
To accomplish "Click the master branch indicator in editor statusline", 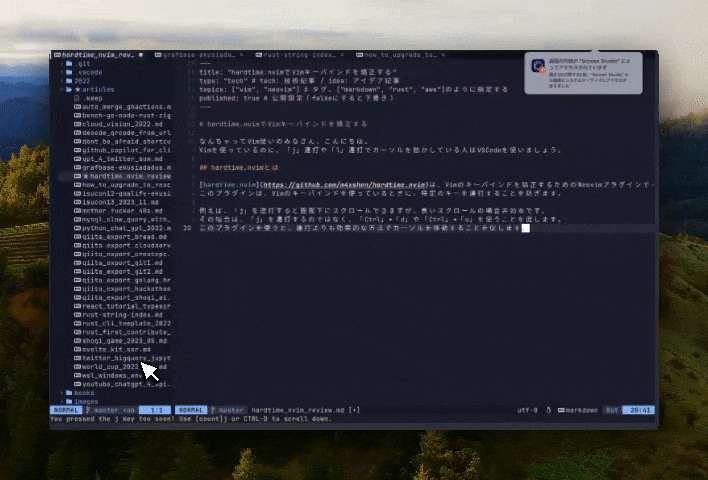I will (x=228, y=410).
